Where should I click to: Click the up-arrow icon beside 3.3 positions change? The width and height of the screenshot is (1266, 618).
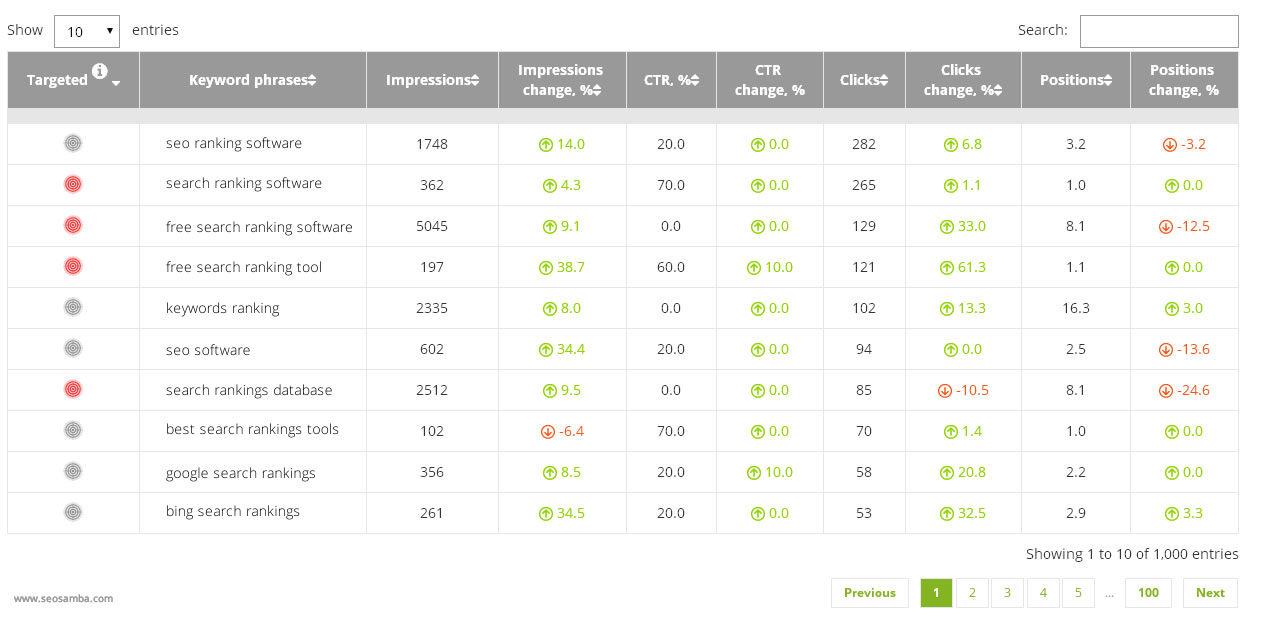[1171, 513]
